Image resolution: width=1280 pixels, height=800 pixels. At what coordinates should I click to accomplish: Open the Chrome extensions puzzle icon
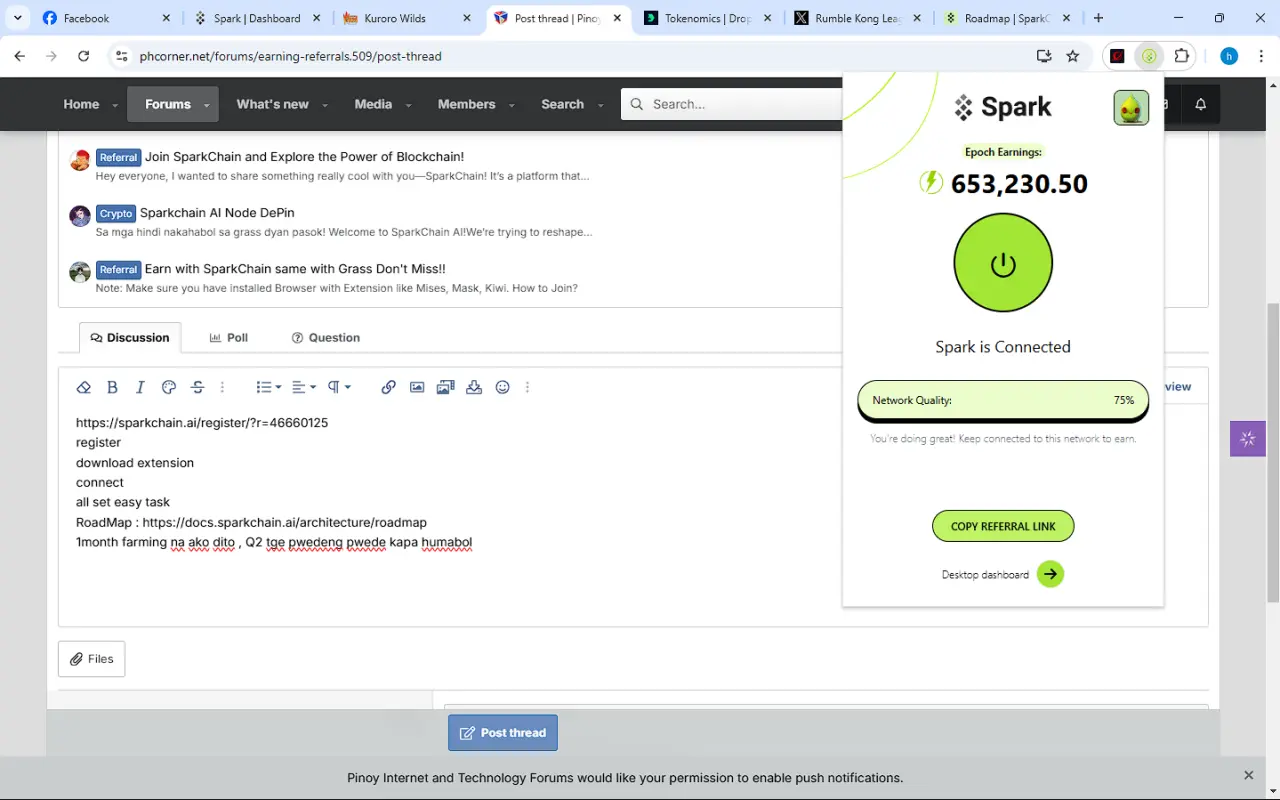(x=1182, y=56)
